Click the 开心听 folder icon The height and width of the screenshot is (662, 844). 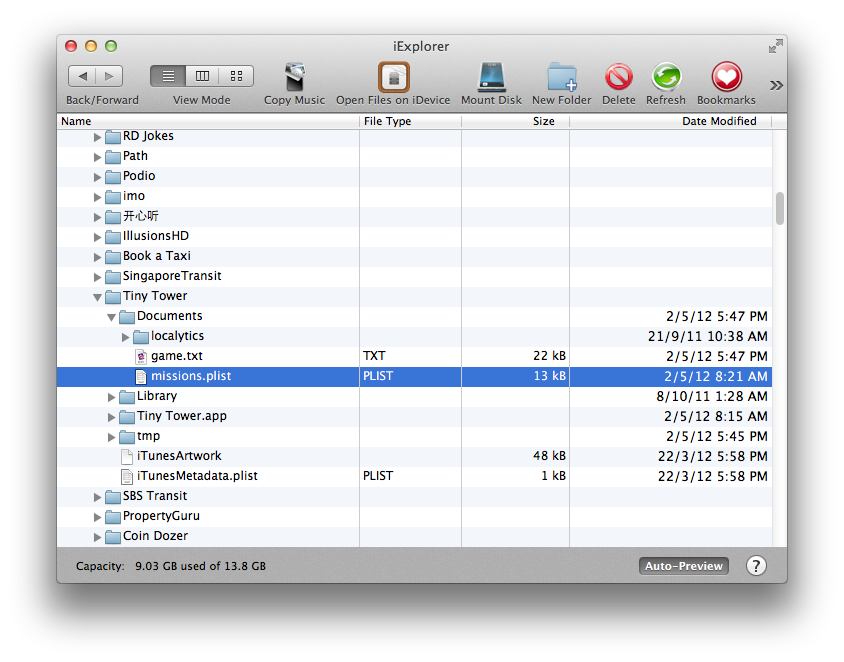[113, 217]
